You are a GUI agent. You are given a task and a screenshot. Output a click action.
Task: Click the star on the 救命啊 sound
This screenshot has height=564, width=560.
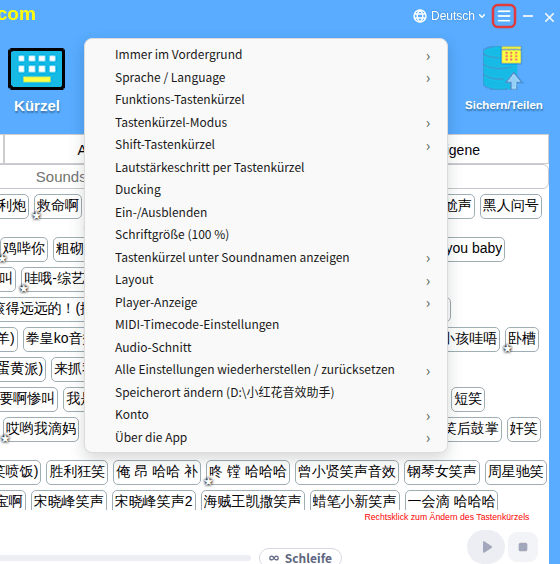point(36,215)
